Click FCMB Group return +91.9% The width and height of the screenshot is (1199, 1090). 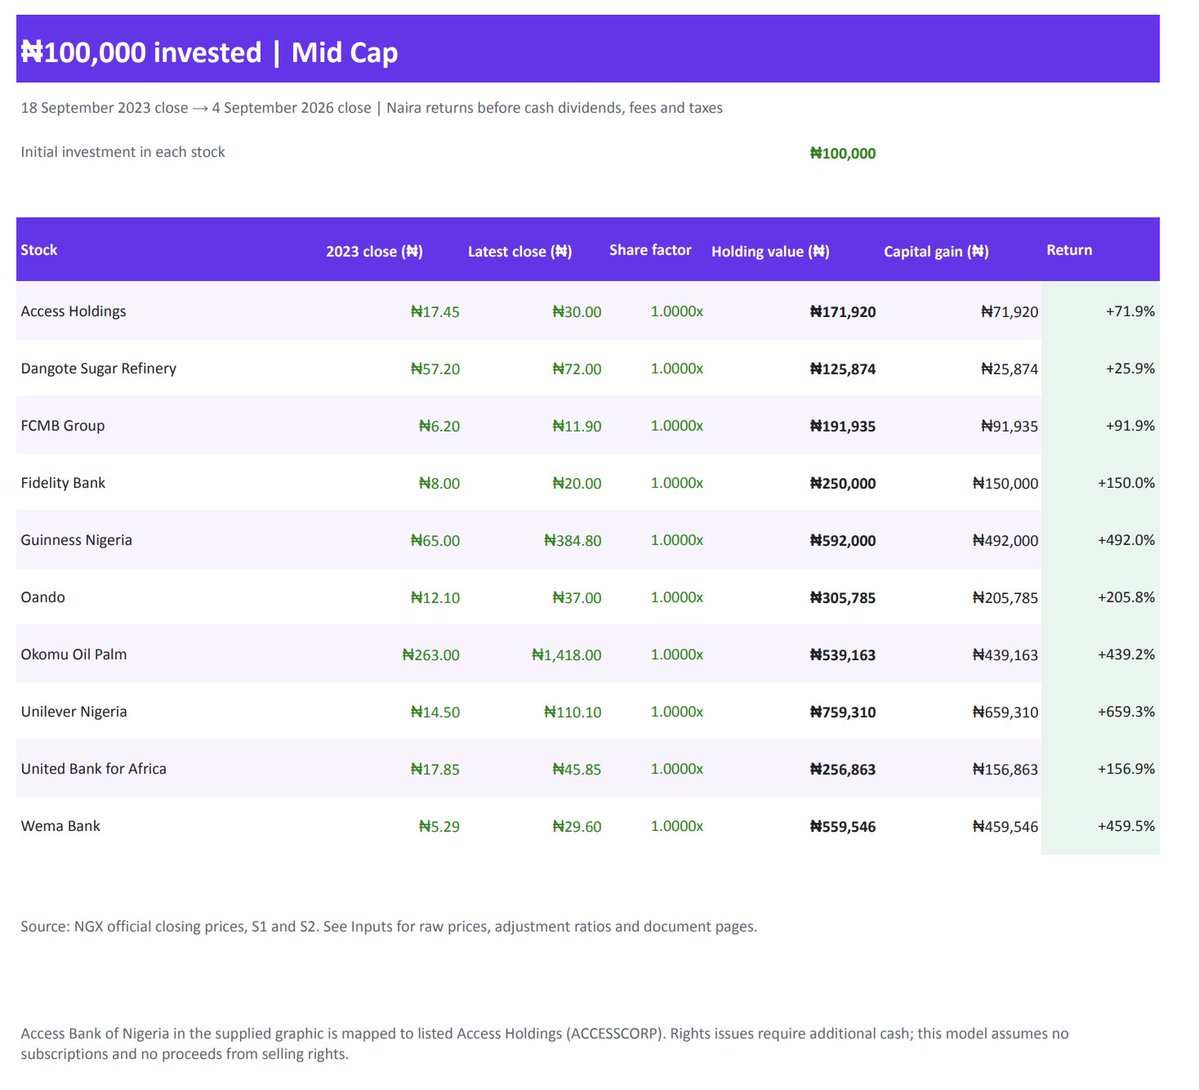click(1130, 426)
